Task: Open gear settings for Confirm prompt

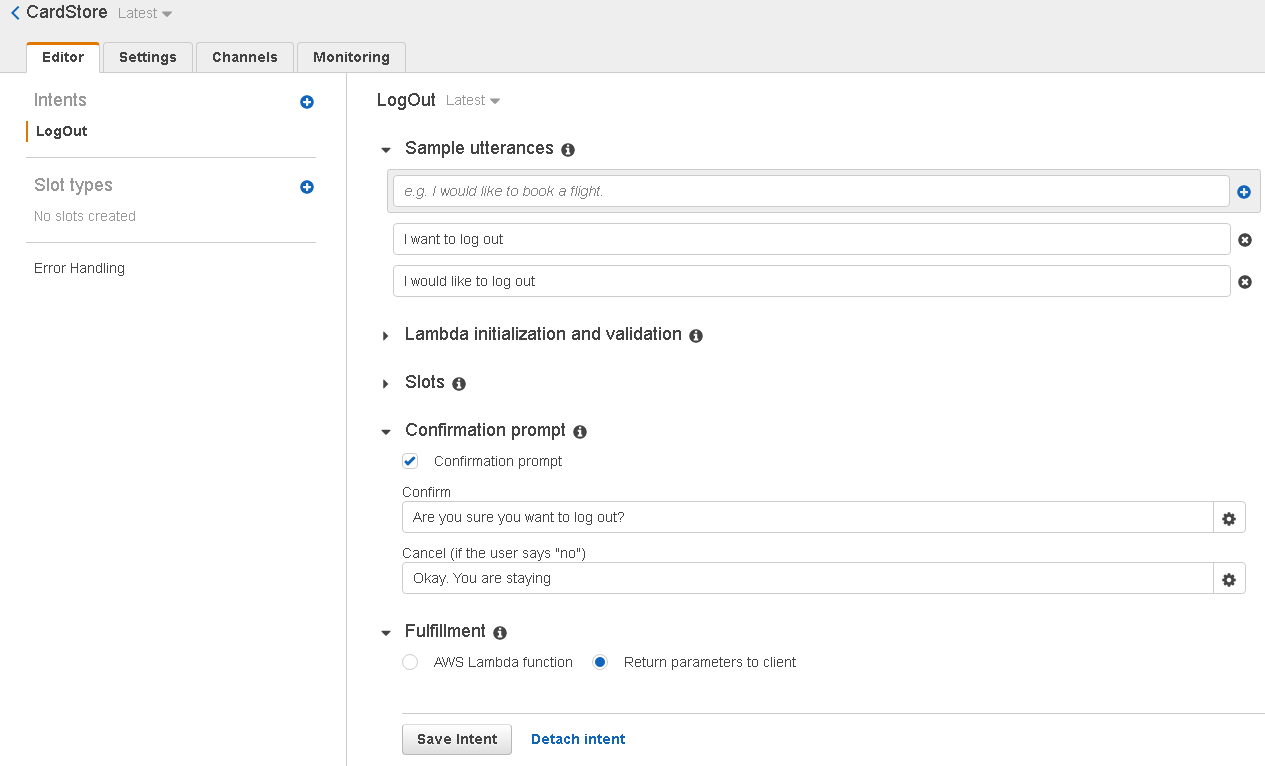Action: (x=1229, y=518)
